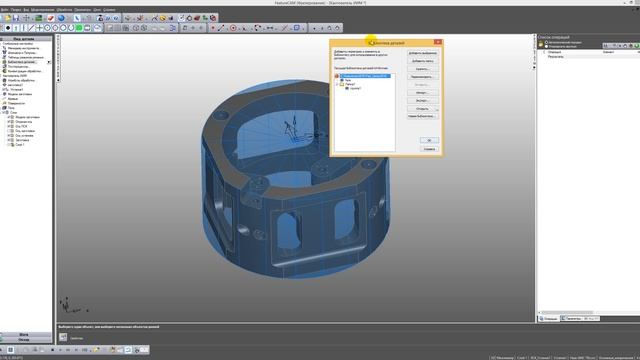Screen dimensions: 640x360
Task: Click the 'Импорт...' button in dialog
Action: click(423, 93)
